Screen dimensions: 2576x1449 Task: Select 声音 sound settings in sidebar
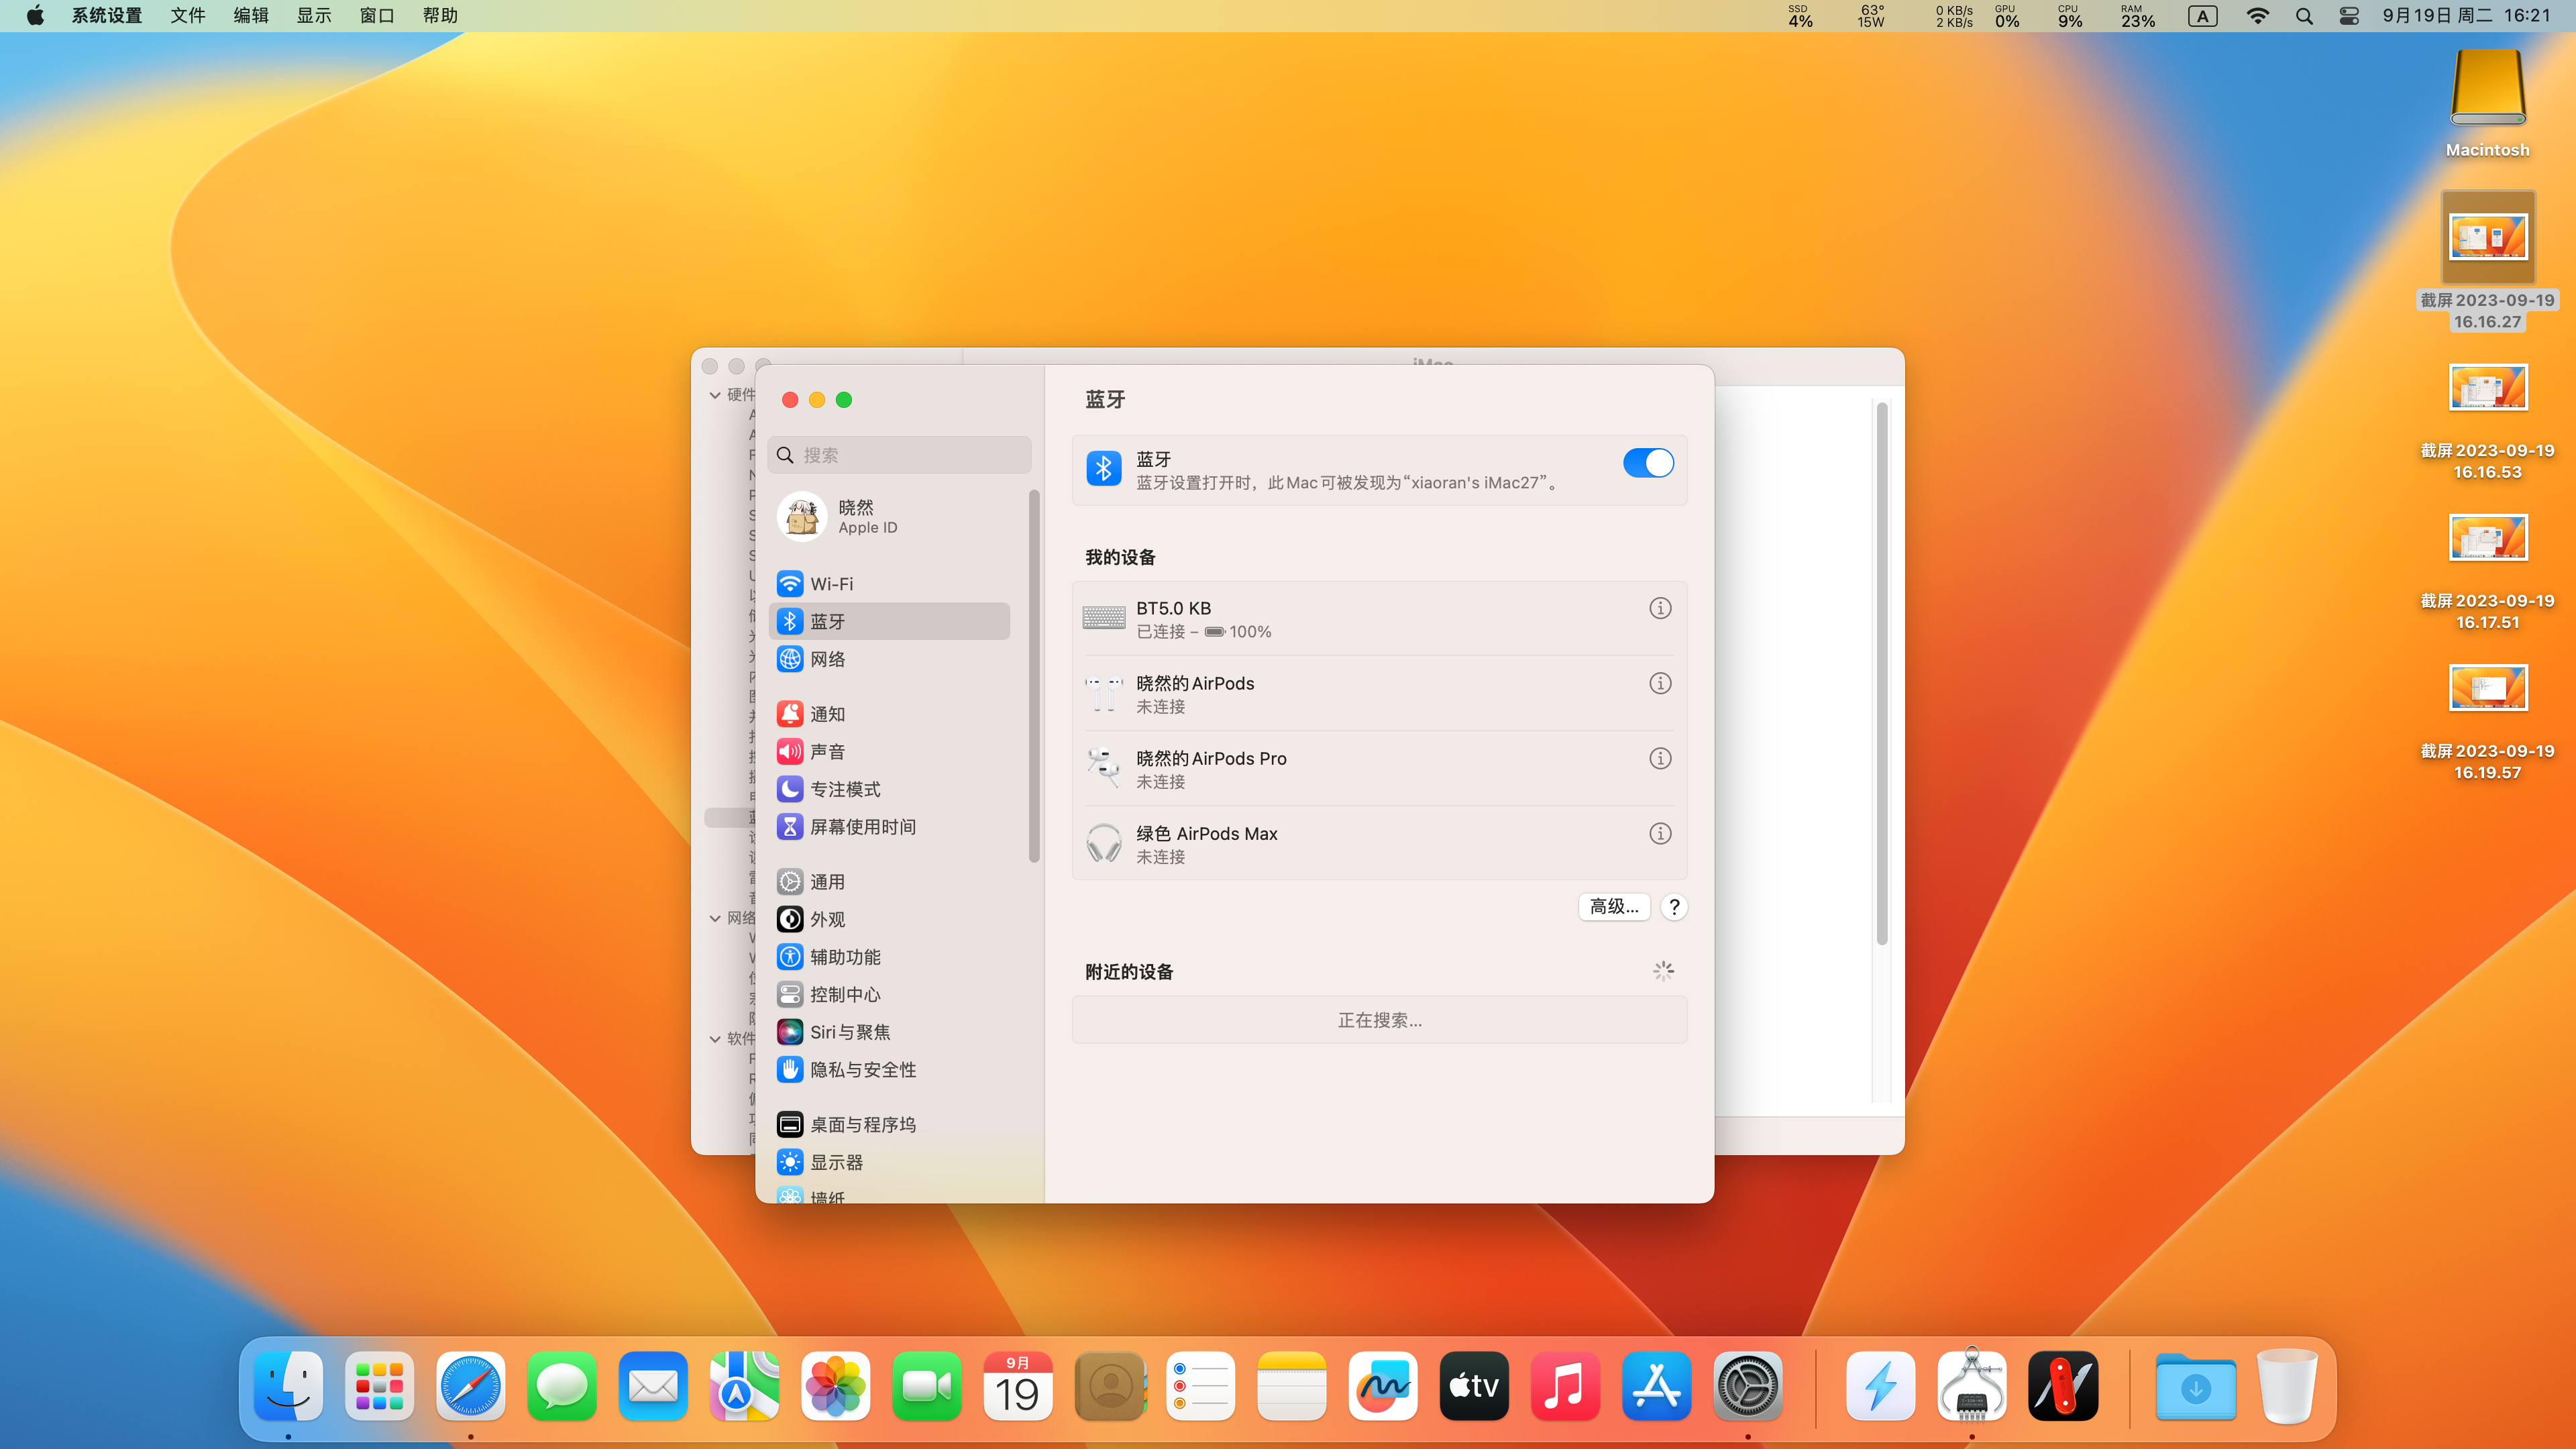tap(827, 751)
